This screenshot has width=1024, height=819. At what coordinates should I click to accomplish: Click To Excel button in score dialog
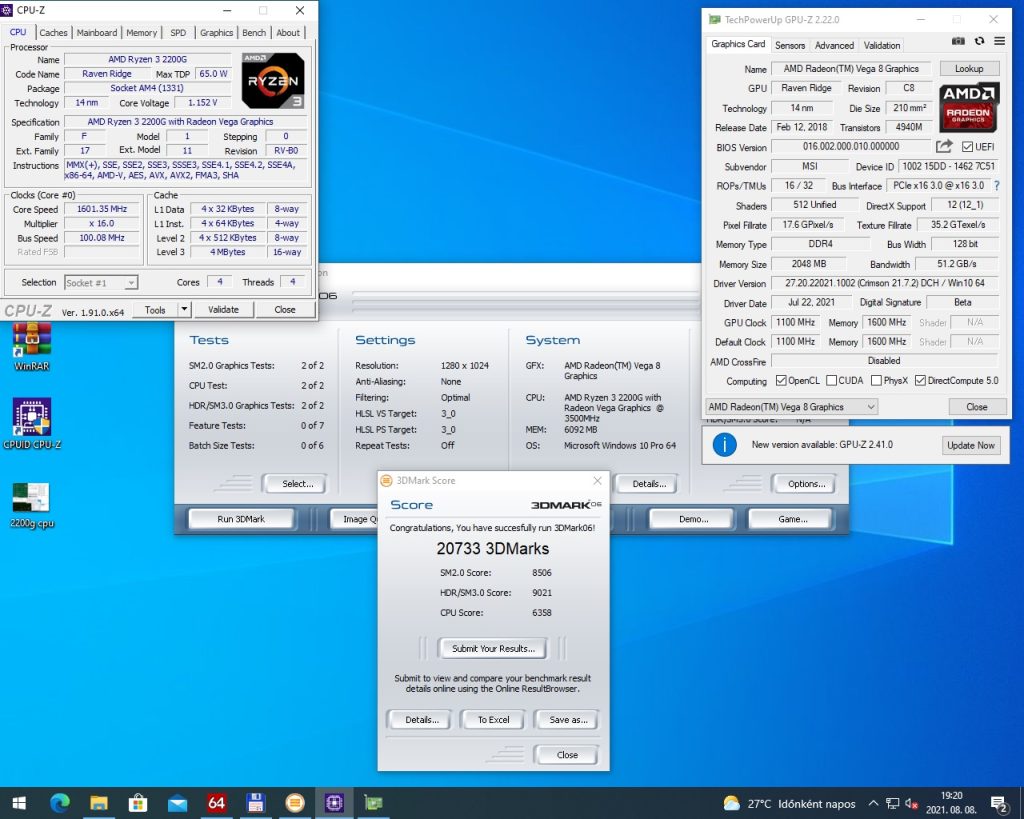pyautogui.click(x=493, y=720)
